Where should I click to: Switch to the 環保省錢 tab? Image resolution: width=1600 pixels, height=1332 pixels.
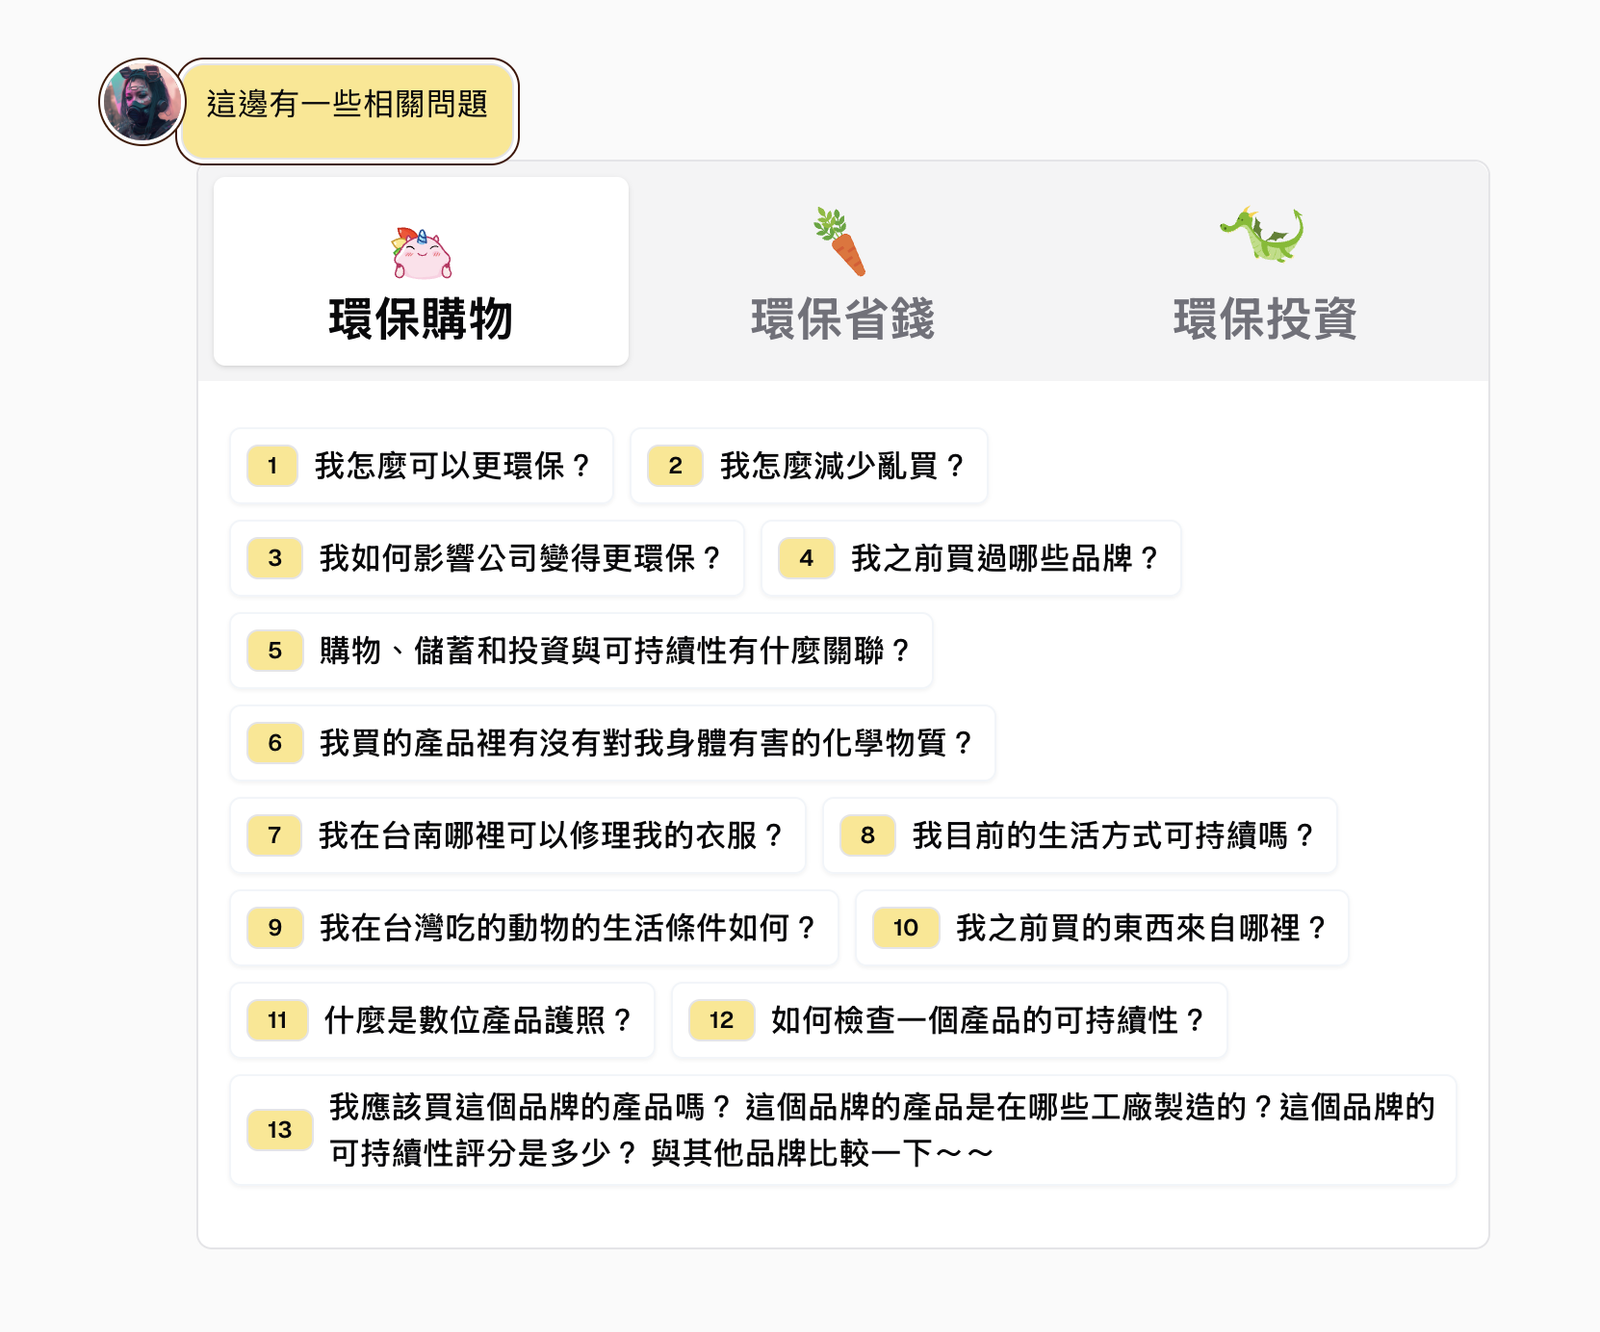(x=843, y=271)
